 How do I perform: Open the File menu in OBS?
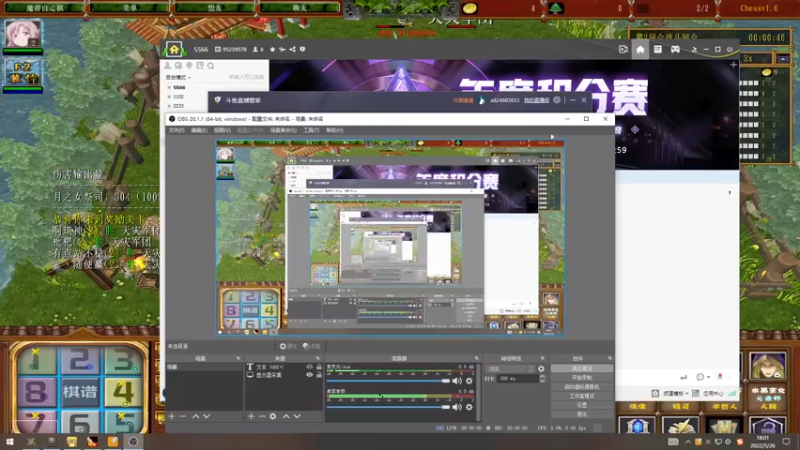[x=176, y=131]
